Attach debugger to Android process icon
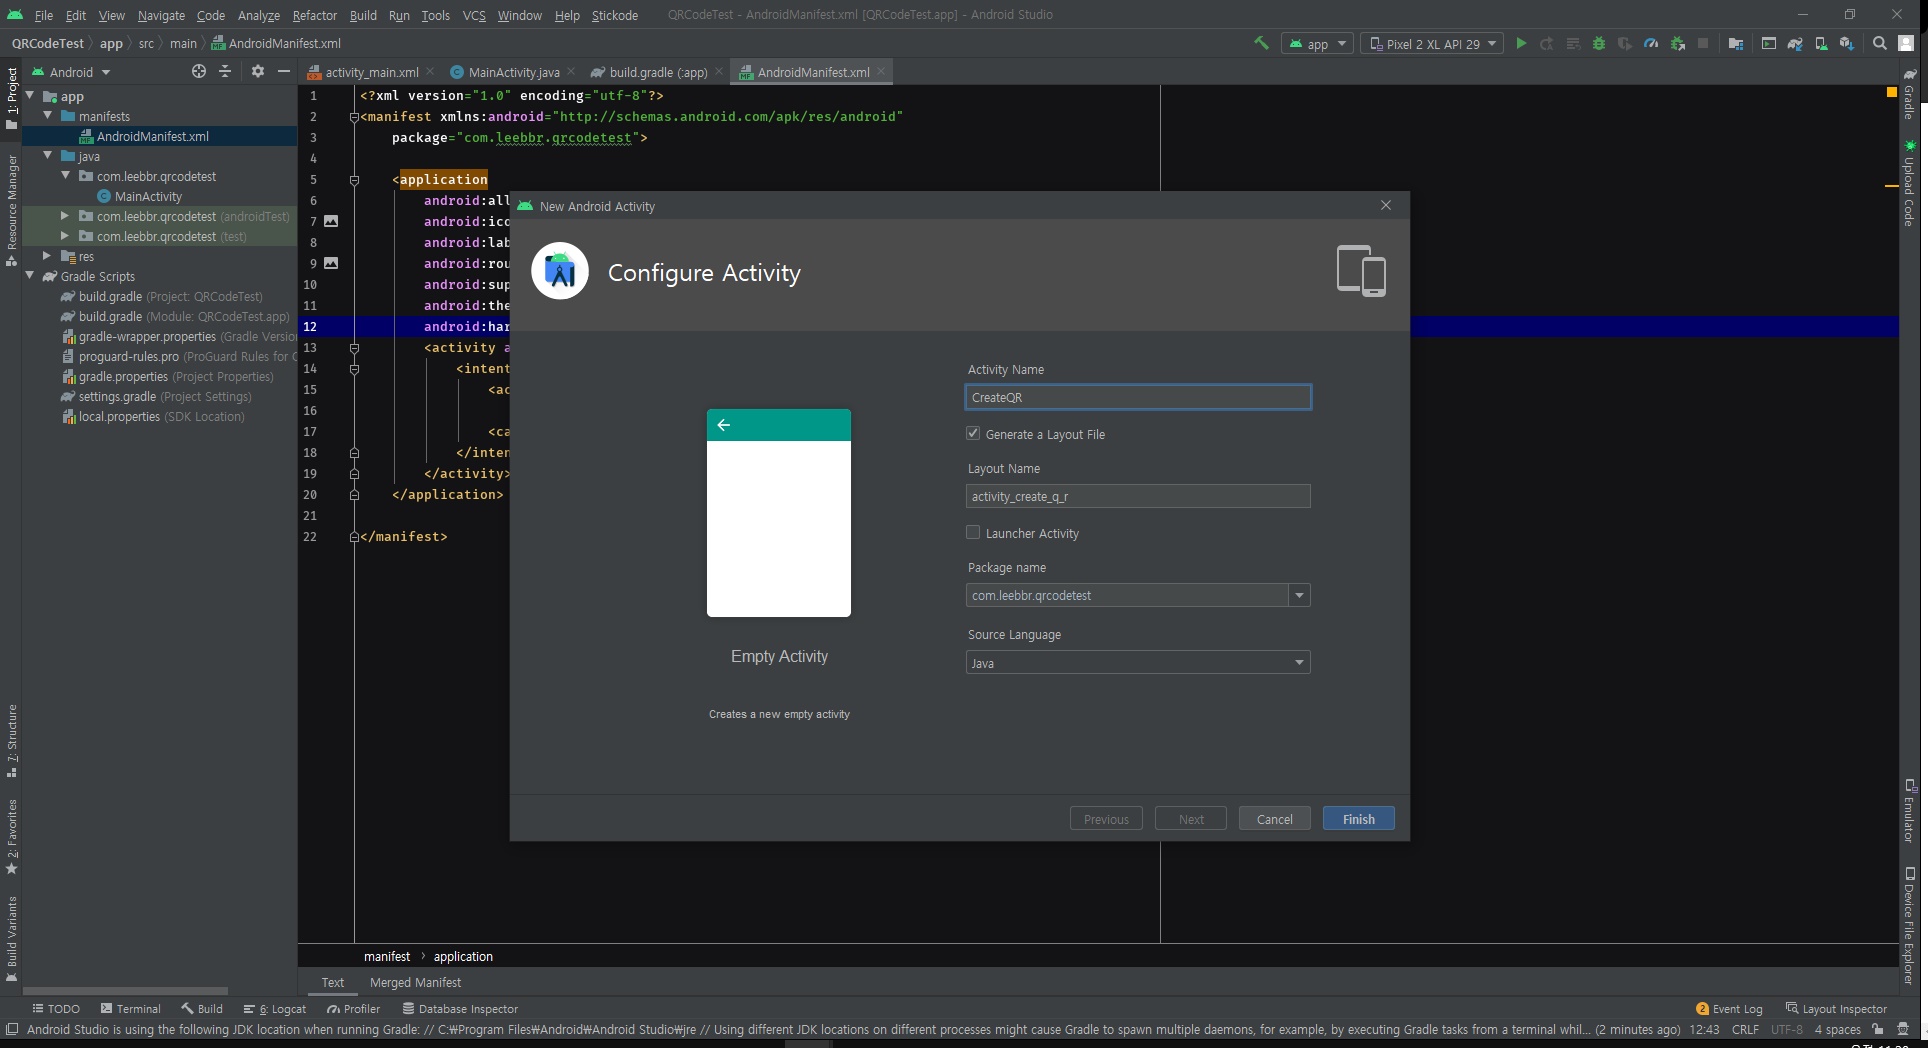 point(1678,43)
